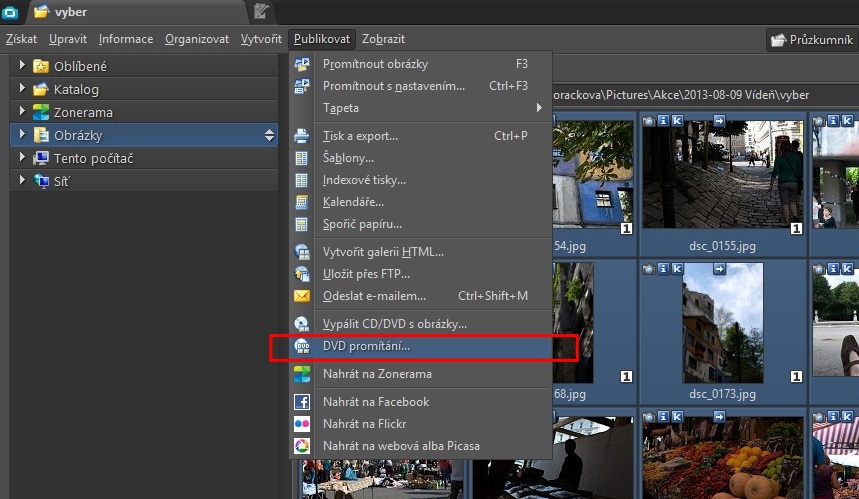859x499 pixels.
Task: Expand the Oblíbené tree node
Action: tap(22, 65)
